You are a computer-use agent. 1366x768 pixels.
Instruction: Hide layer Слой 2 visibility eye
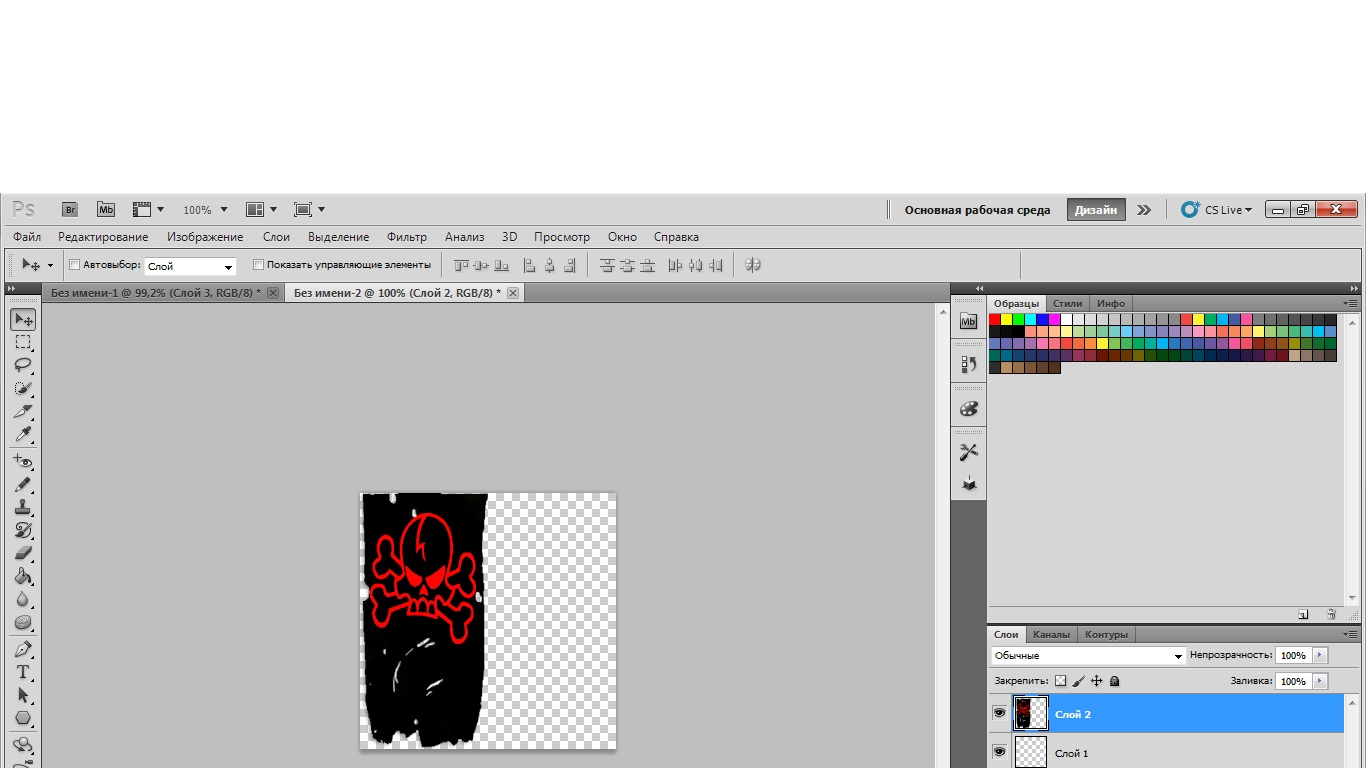point(999,713)
